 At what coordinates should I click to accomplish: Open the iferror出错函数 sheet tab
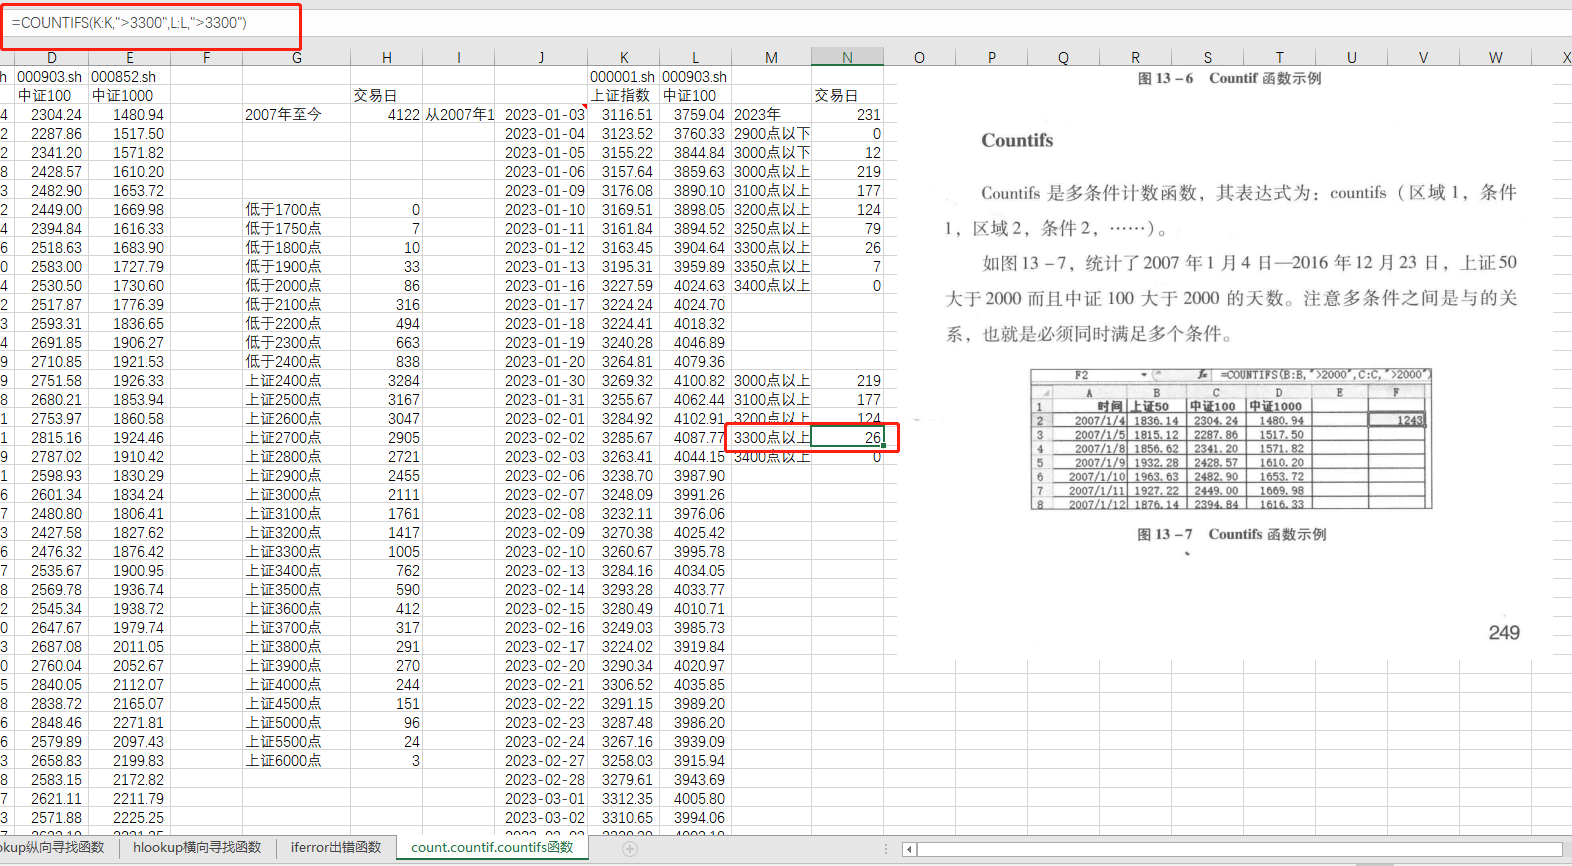[336, 847]
